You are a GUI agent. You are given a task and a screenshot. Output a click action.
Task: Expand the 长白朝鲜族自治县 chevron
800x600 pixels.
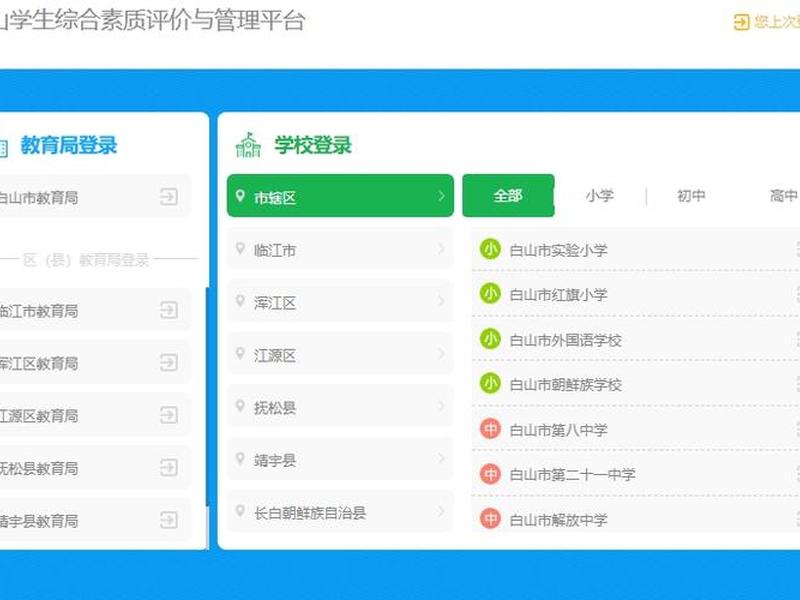(441, 511)
